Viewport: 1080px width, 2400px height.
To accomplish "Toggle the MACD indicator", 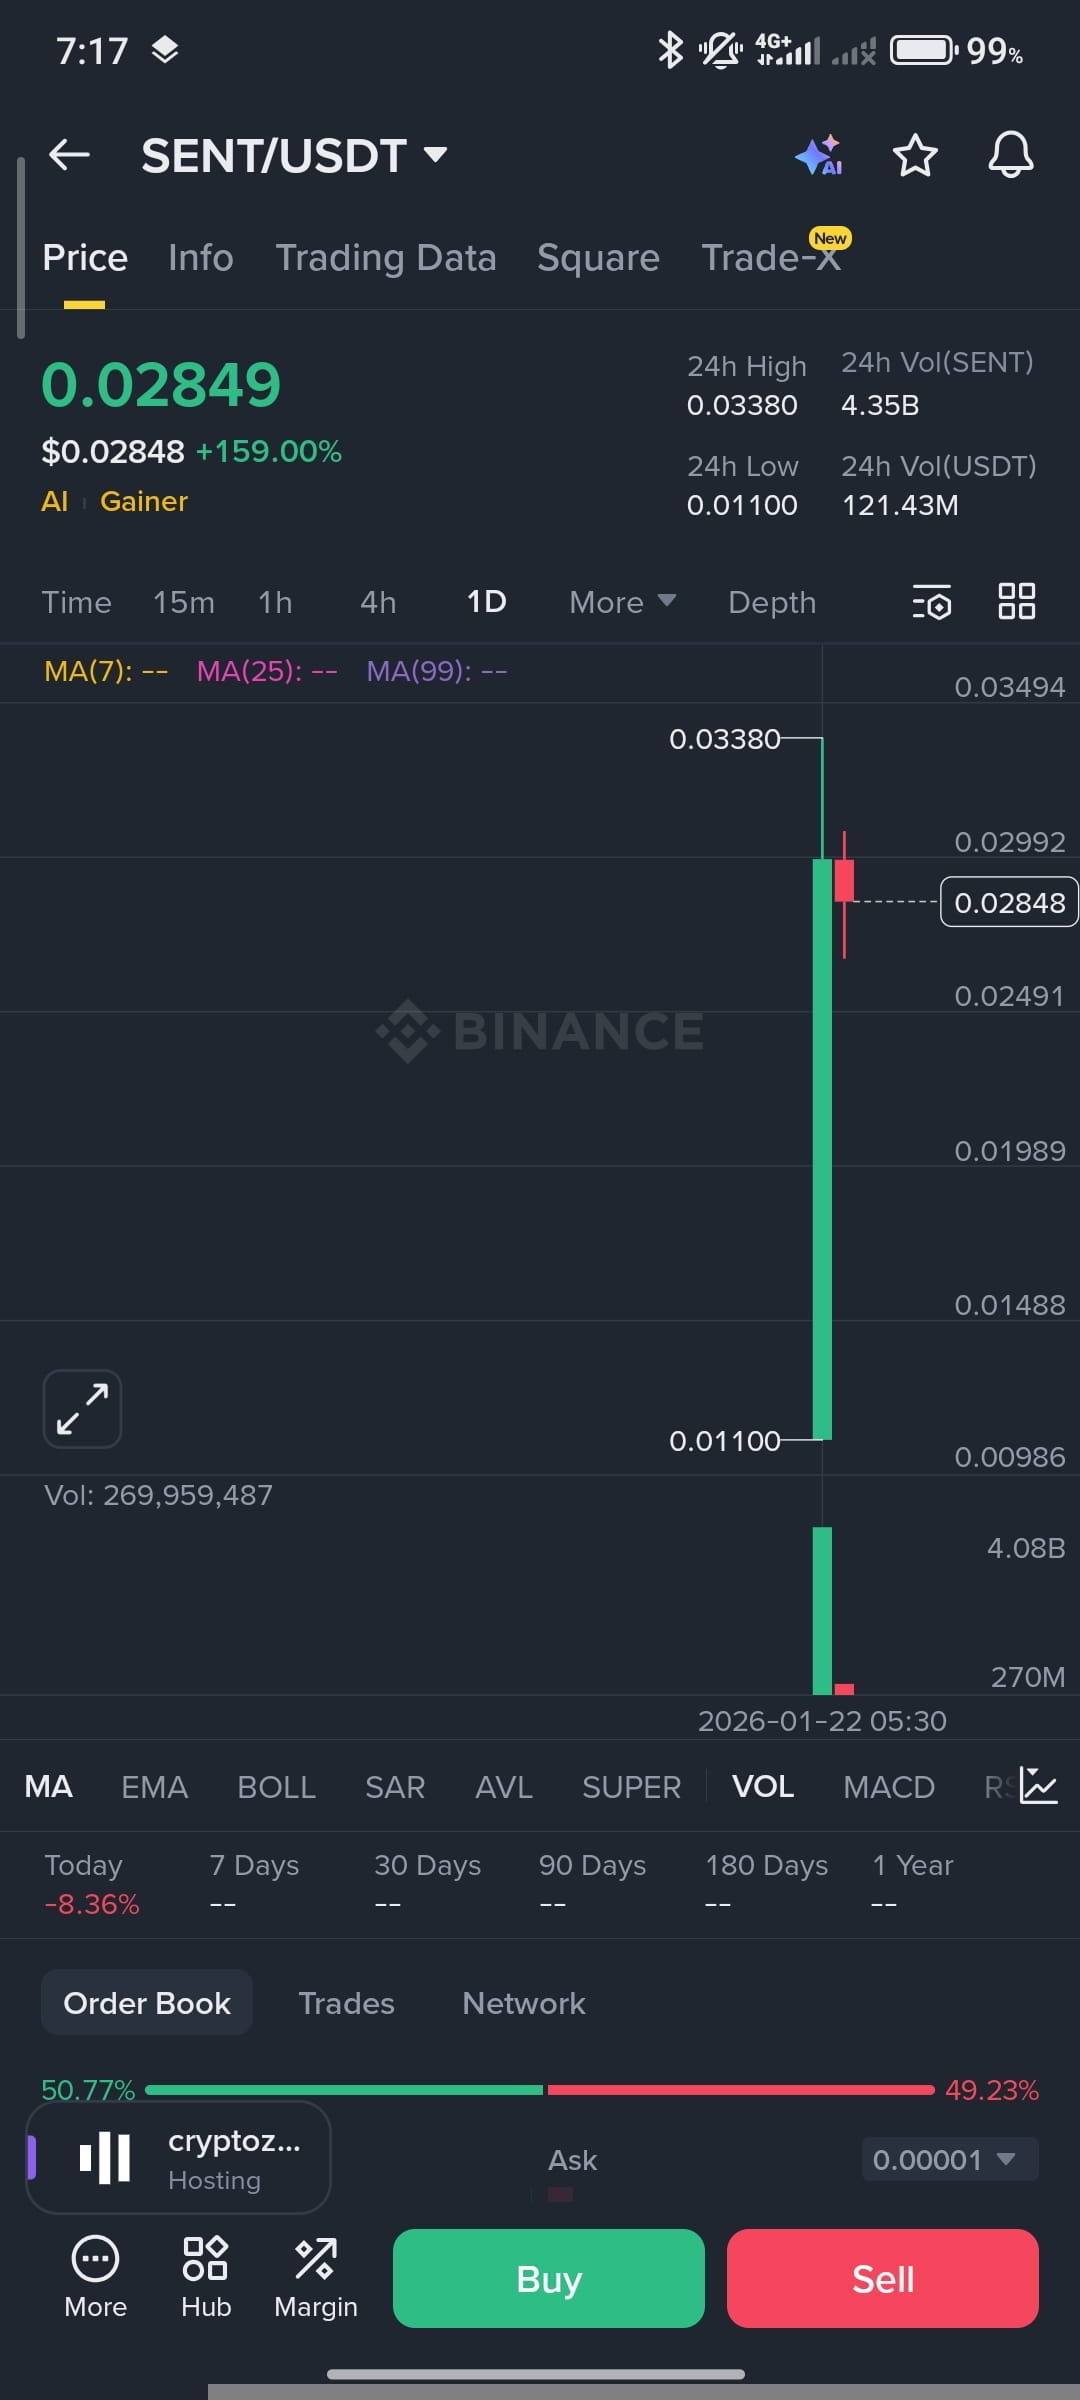I will [888, 1786].
